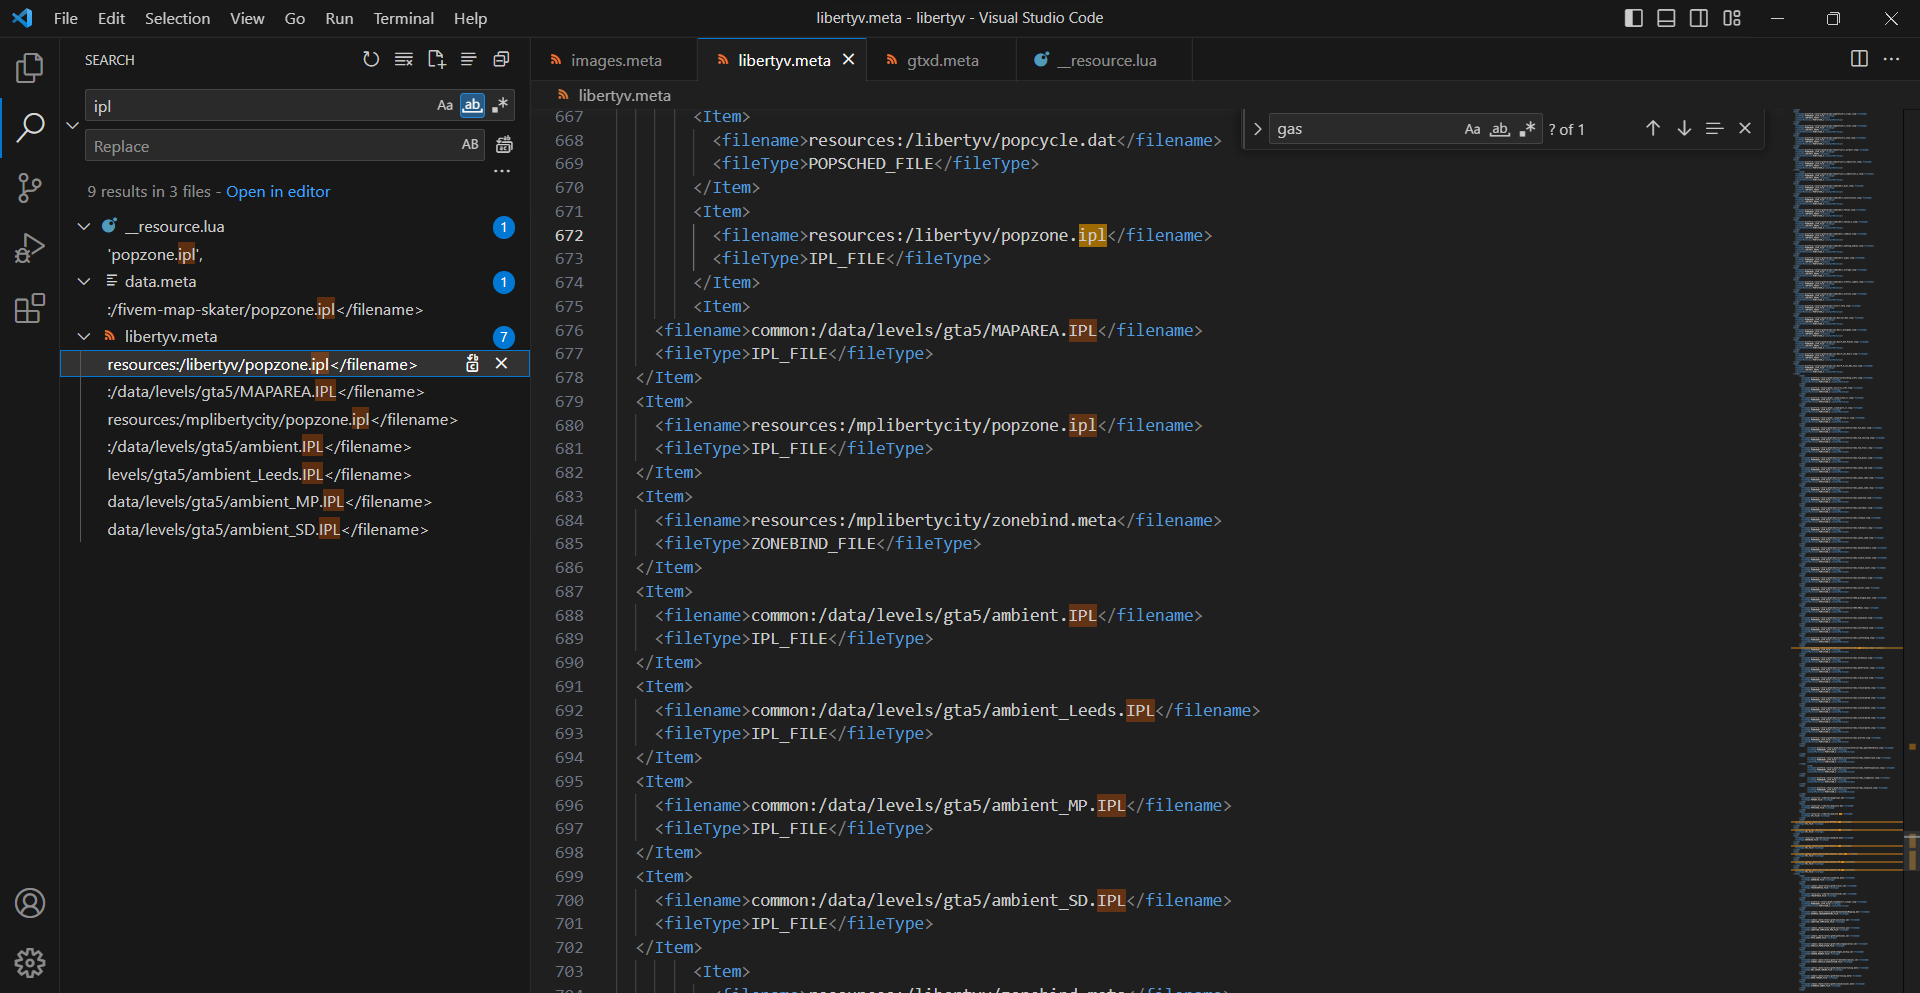Open the Run and Debug view
Screen dimensions: 1920x993
(30, 248)
